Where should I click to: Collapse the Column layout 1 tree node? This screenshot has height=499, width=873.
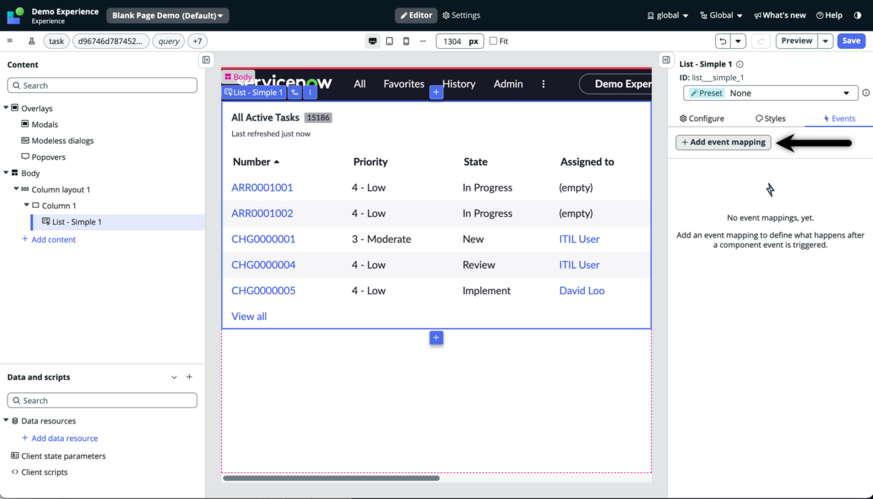click(x=16, y=189)
